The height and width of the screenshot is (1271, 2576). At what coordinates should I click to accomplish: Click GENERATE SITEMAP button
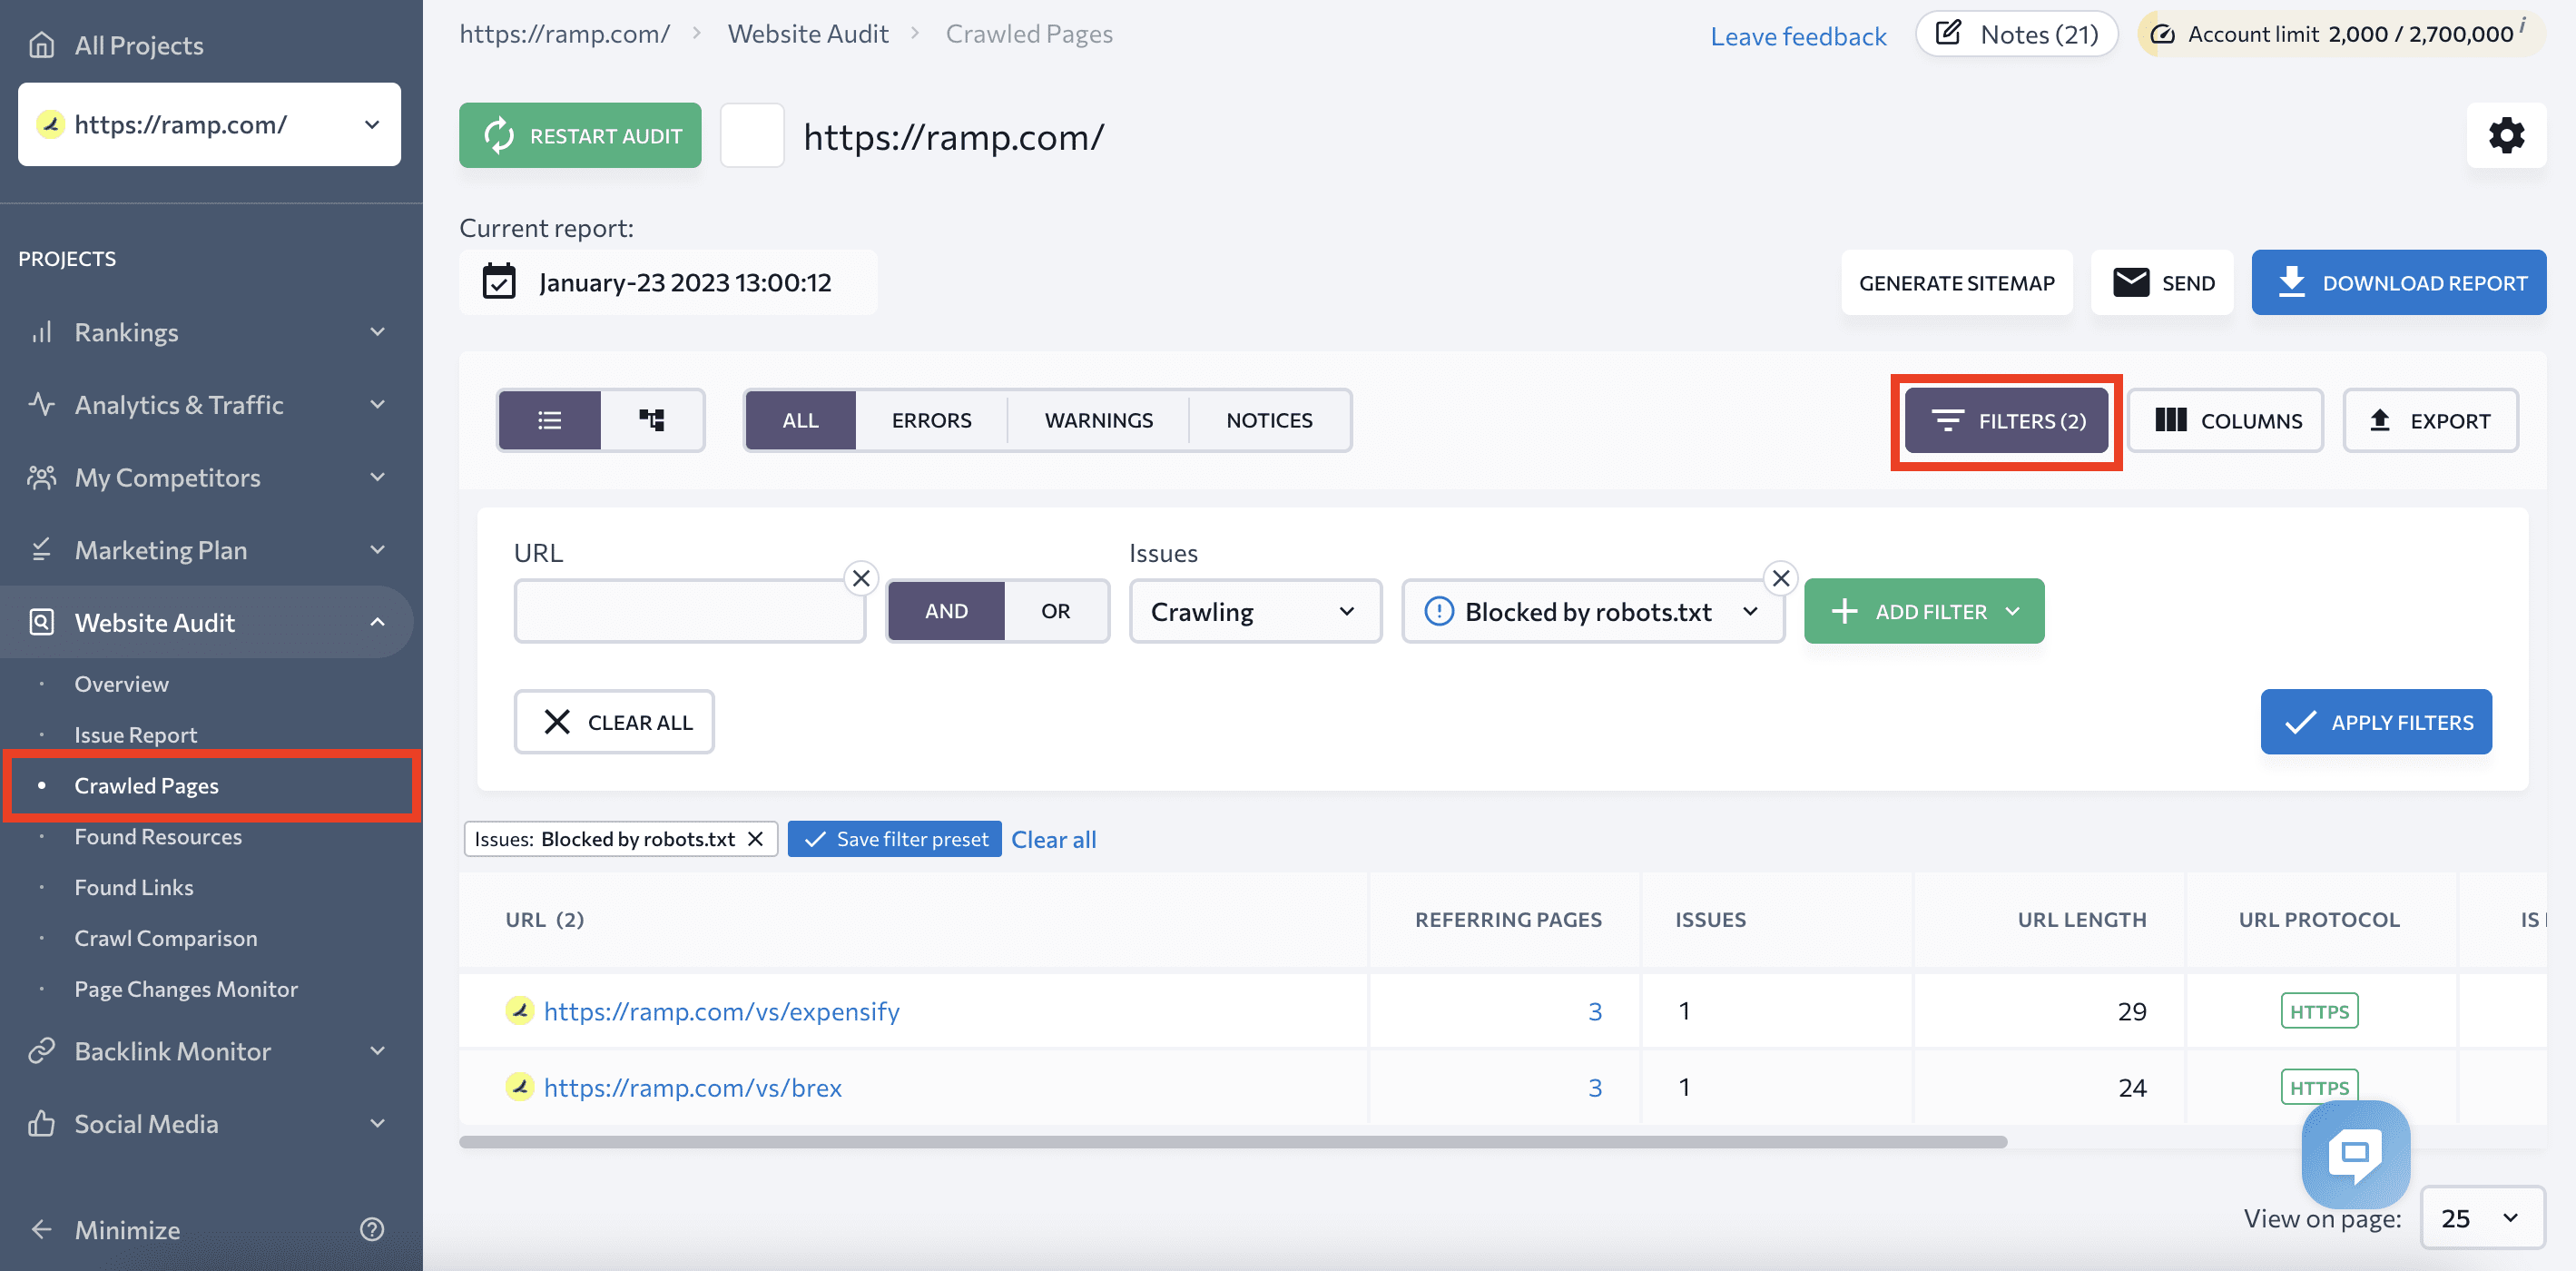[x=1956, y=282]
